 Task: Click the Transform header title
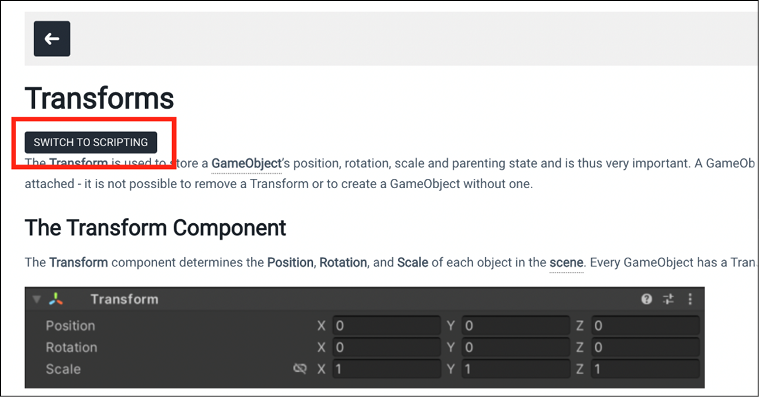[124, 299]
